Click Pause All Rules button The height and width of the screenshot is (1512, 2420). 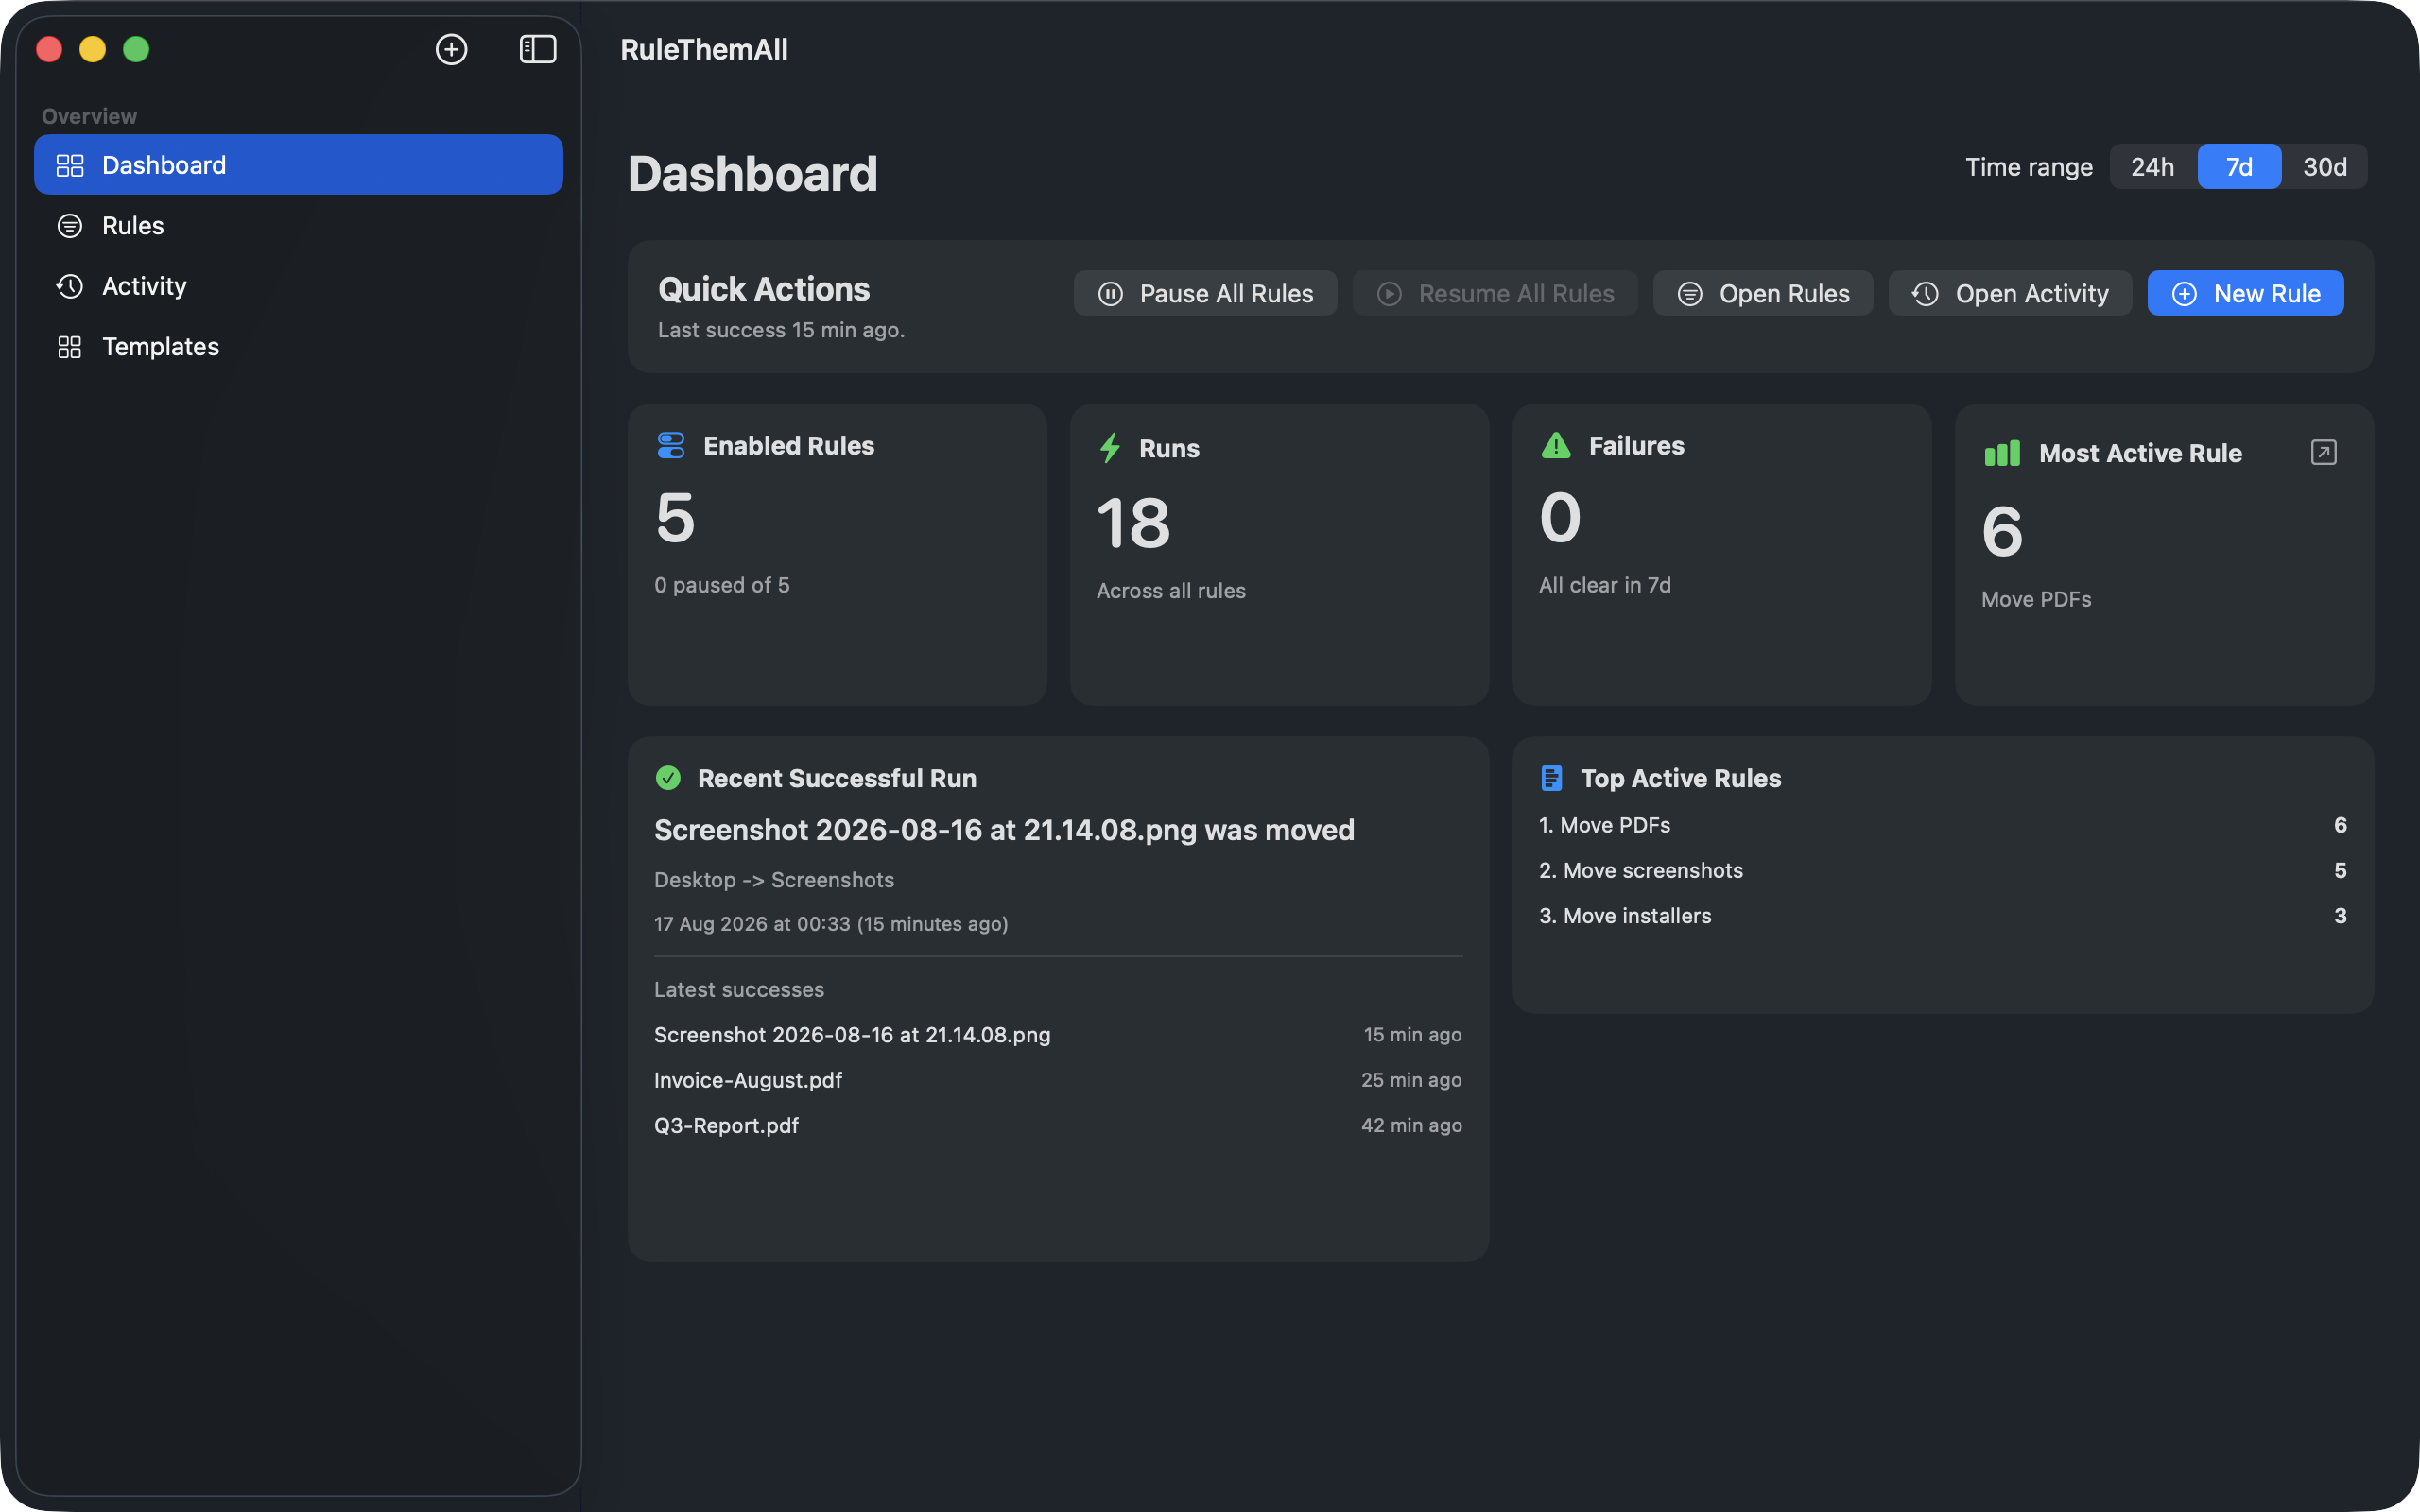[x=1205, y=294]
